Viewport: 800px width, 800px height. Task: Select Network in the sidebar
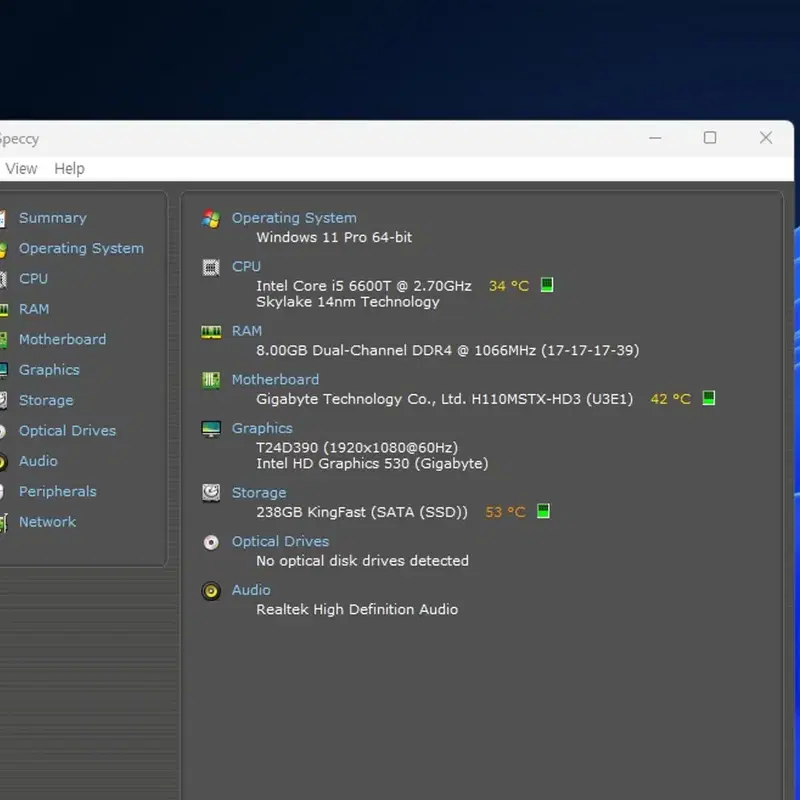47,522
